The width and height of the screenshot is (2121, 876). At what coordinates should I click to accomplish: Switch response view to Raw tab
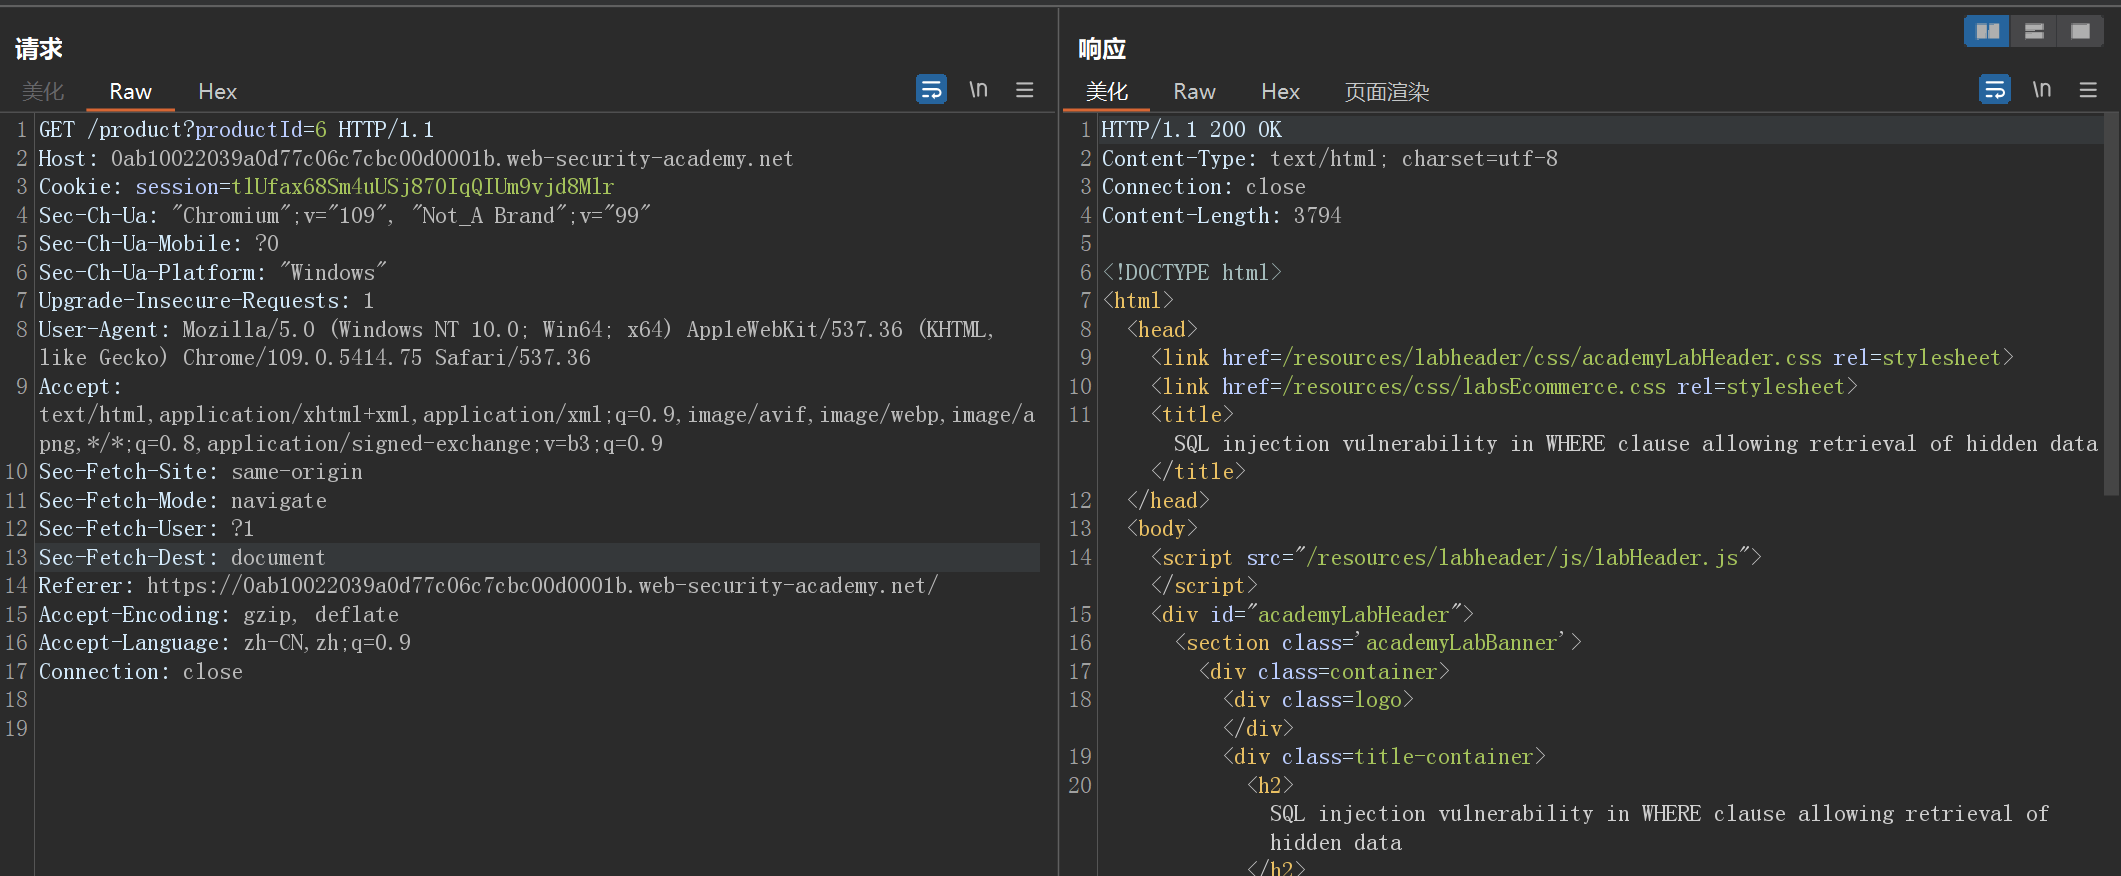[x=1194, y=92]
